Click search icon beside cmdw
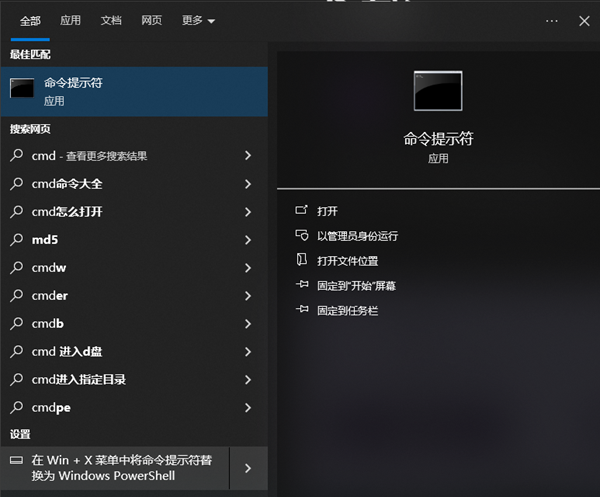Screen dimensions: 600x497 [x=16, y=267]
